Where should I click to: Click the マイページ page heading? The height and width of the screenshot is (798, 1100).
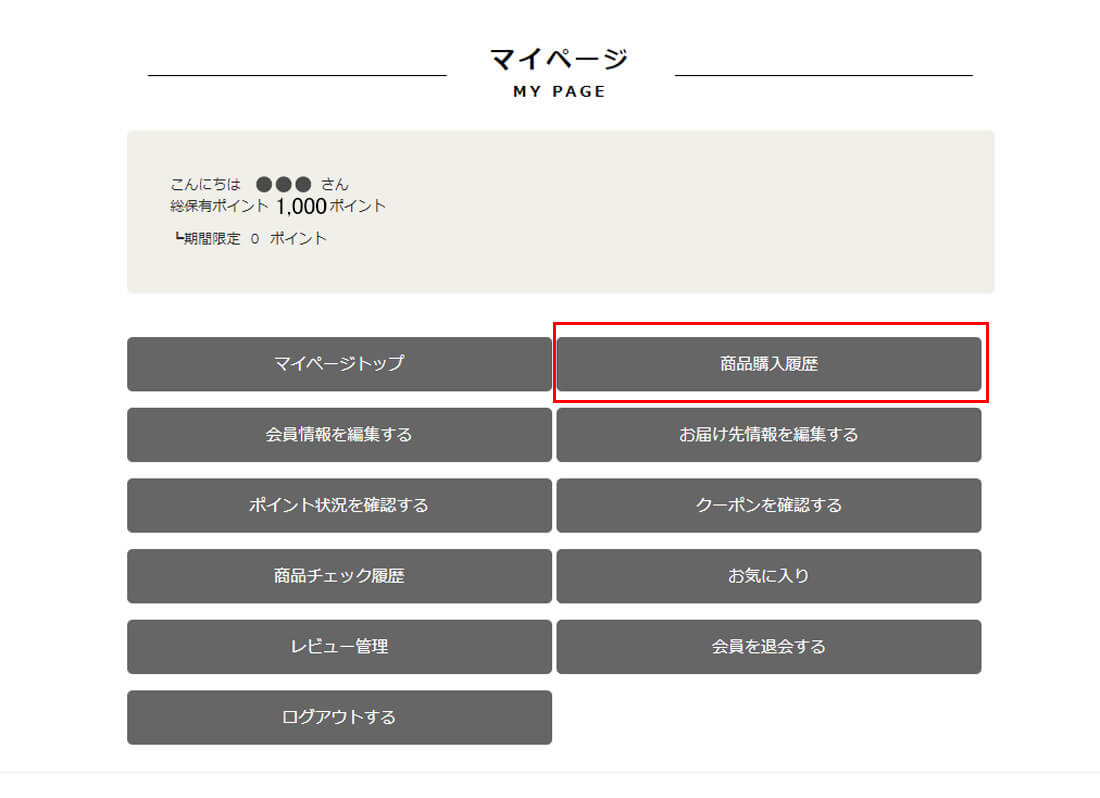[x=559, y=60]
